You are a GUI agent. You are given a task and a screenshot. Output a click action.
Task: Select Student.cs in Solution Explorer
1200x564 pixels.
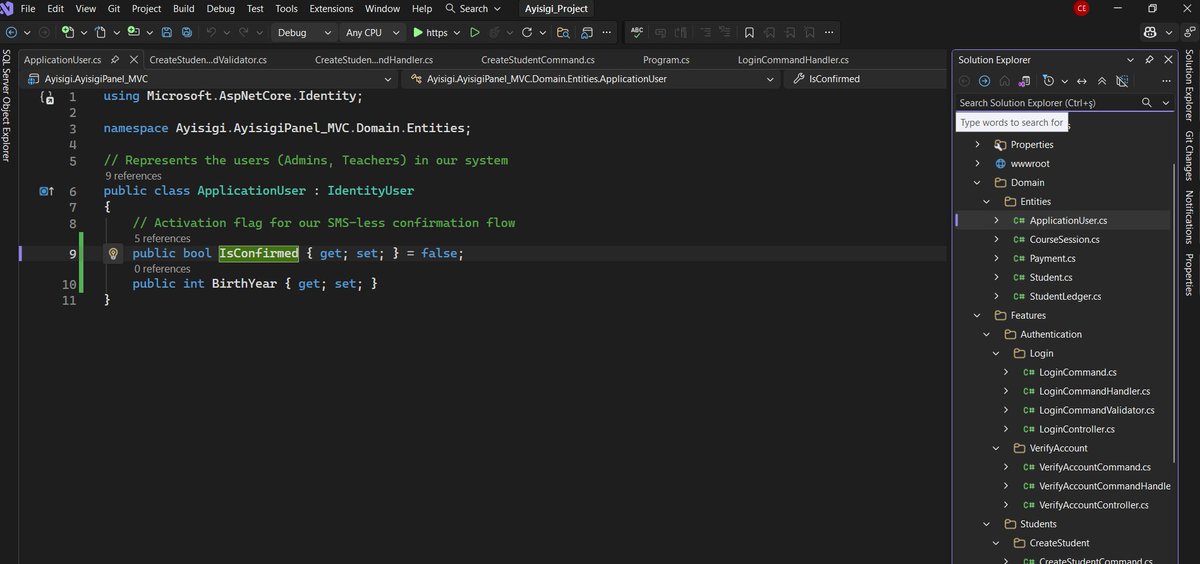point(1051,278)
